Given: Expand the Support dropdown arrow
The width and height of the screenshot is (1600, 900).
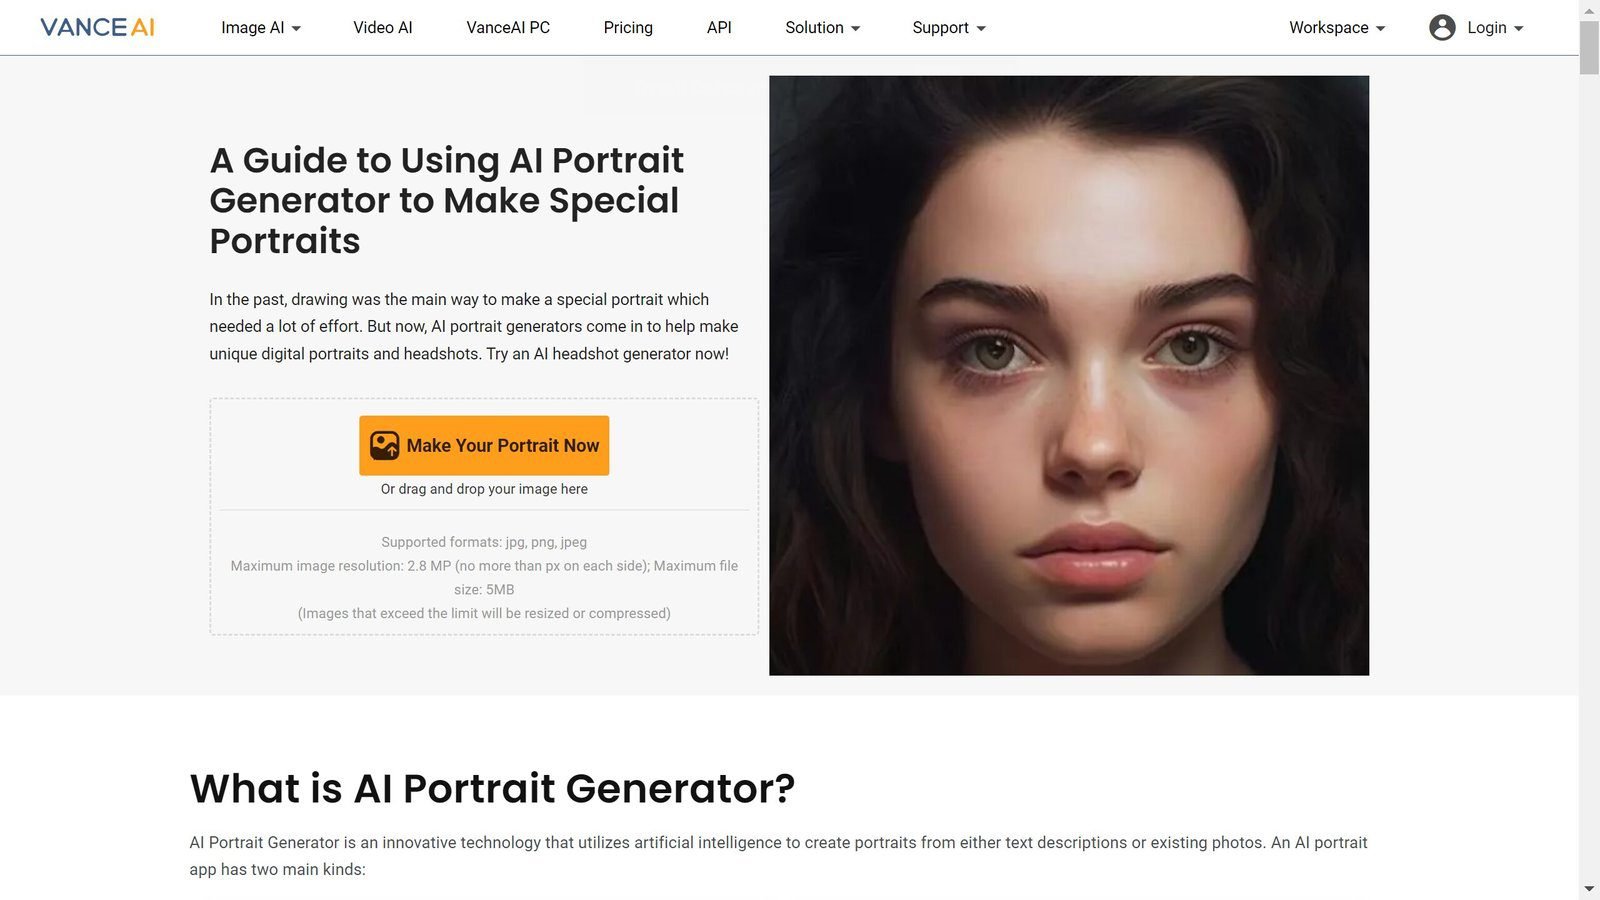Looking at the screenshot, I should 981,28.
